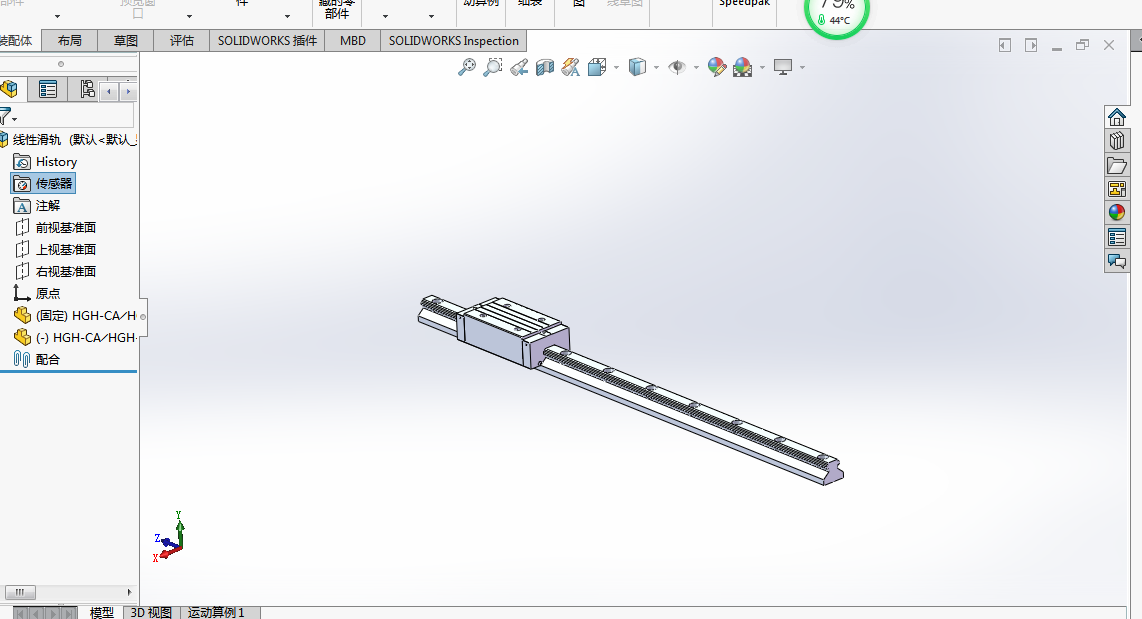Click the Previous View icon
Viewport: 1142px width, 619px height.
(x=519, y=67)
